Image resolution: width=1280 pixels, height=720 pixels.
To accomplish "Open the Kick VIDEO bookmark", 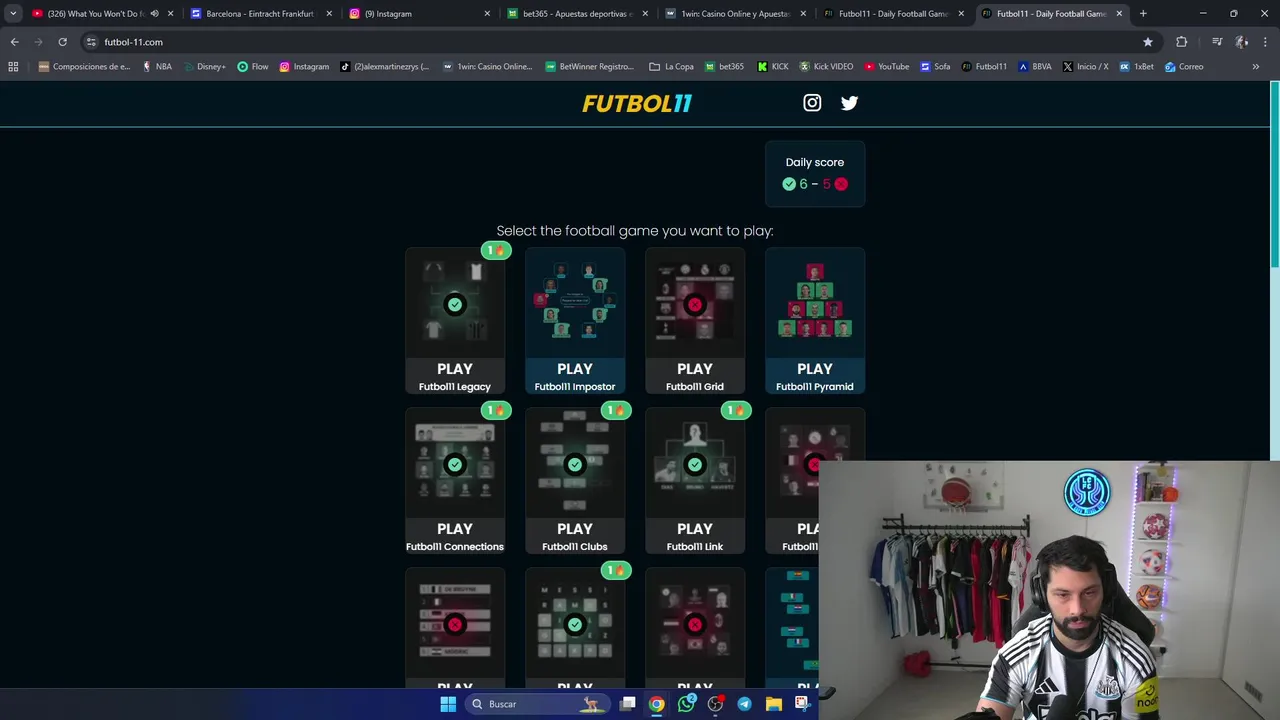I will [x=826, y=67].
